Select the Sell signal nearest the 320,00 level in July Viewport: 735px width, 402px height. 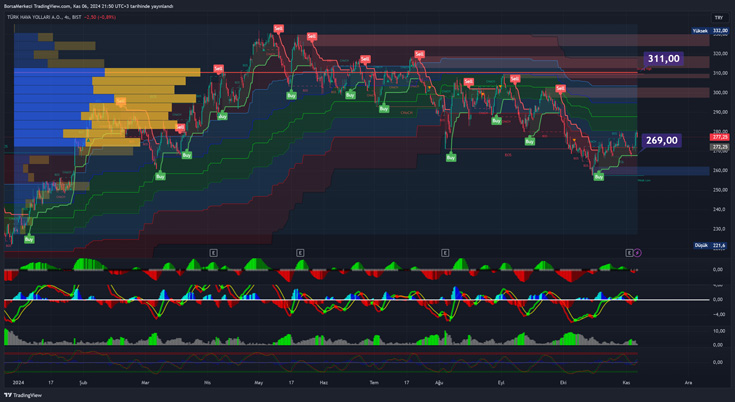pyautogui.click(x=419, y=54)
